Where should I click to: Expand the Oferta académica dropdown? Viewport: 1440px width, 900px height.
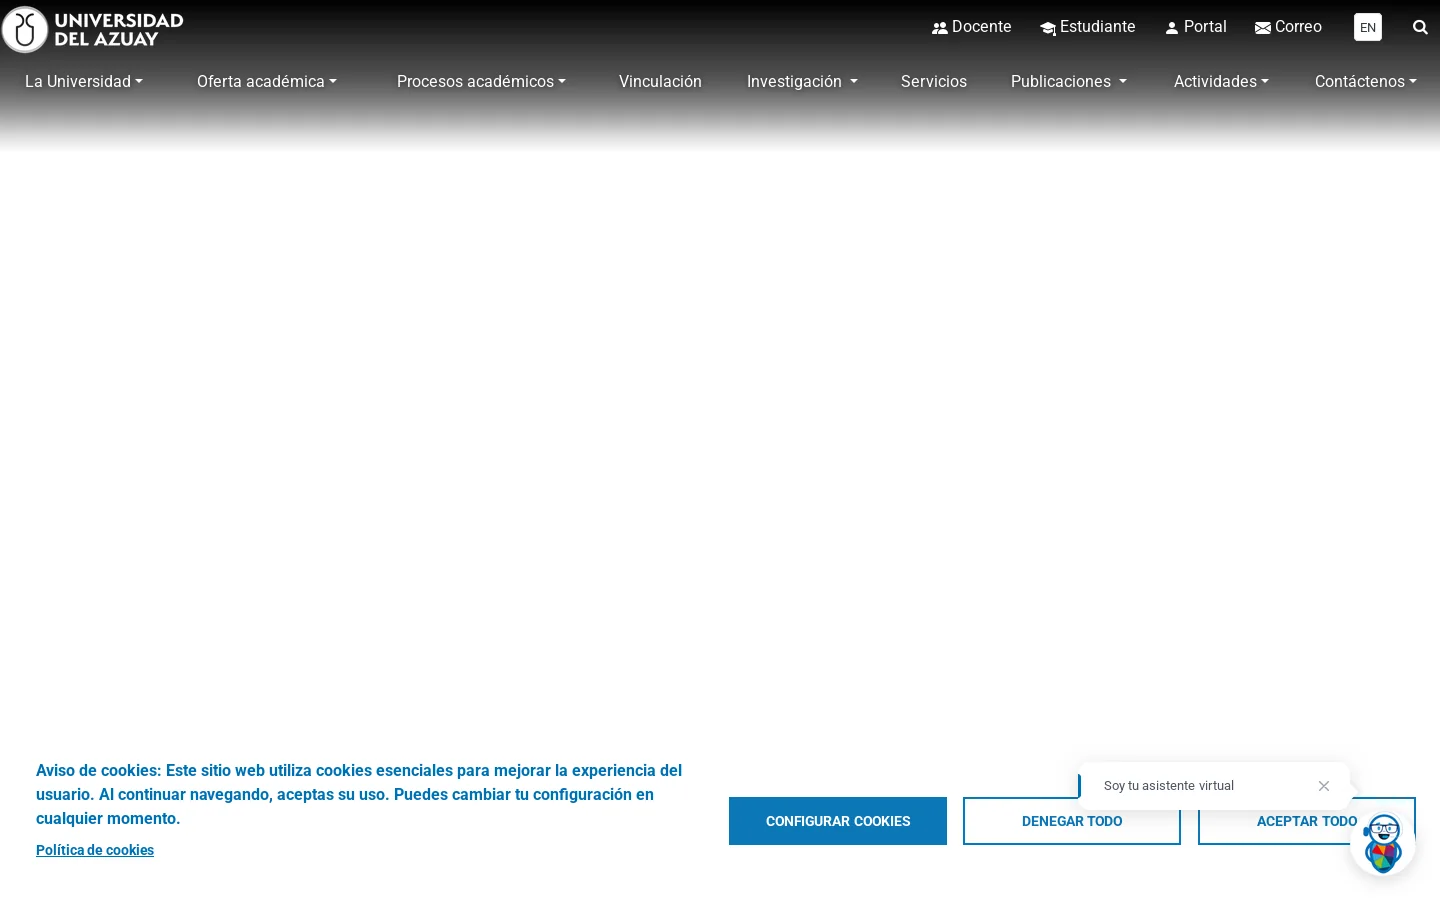tap(267, 82)
